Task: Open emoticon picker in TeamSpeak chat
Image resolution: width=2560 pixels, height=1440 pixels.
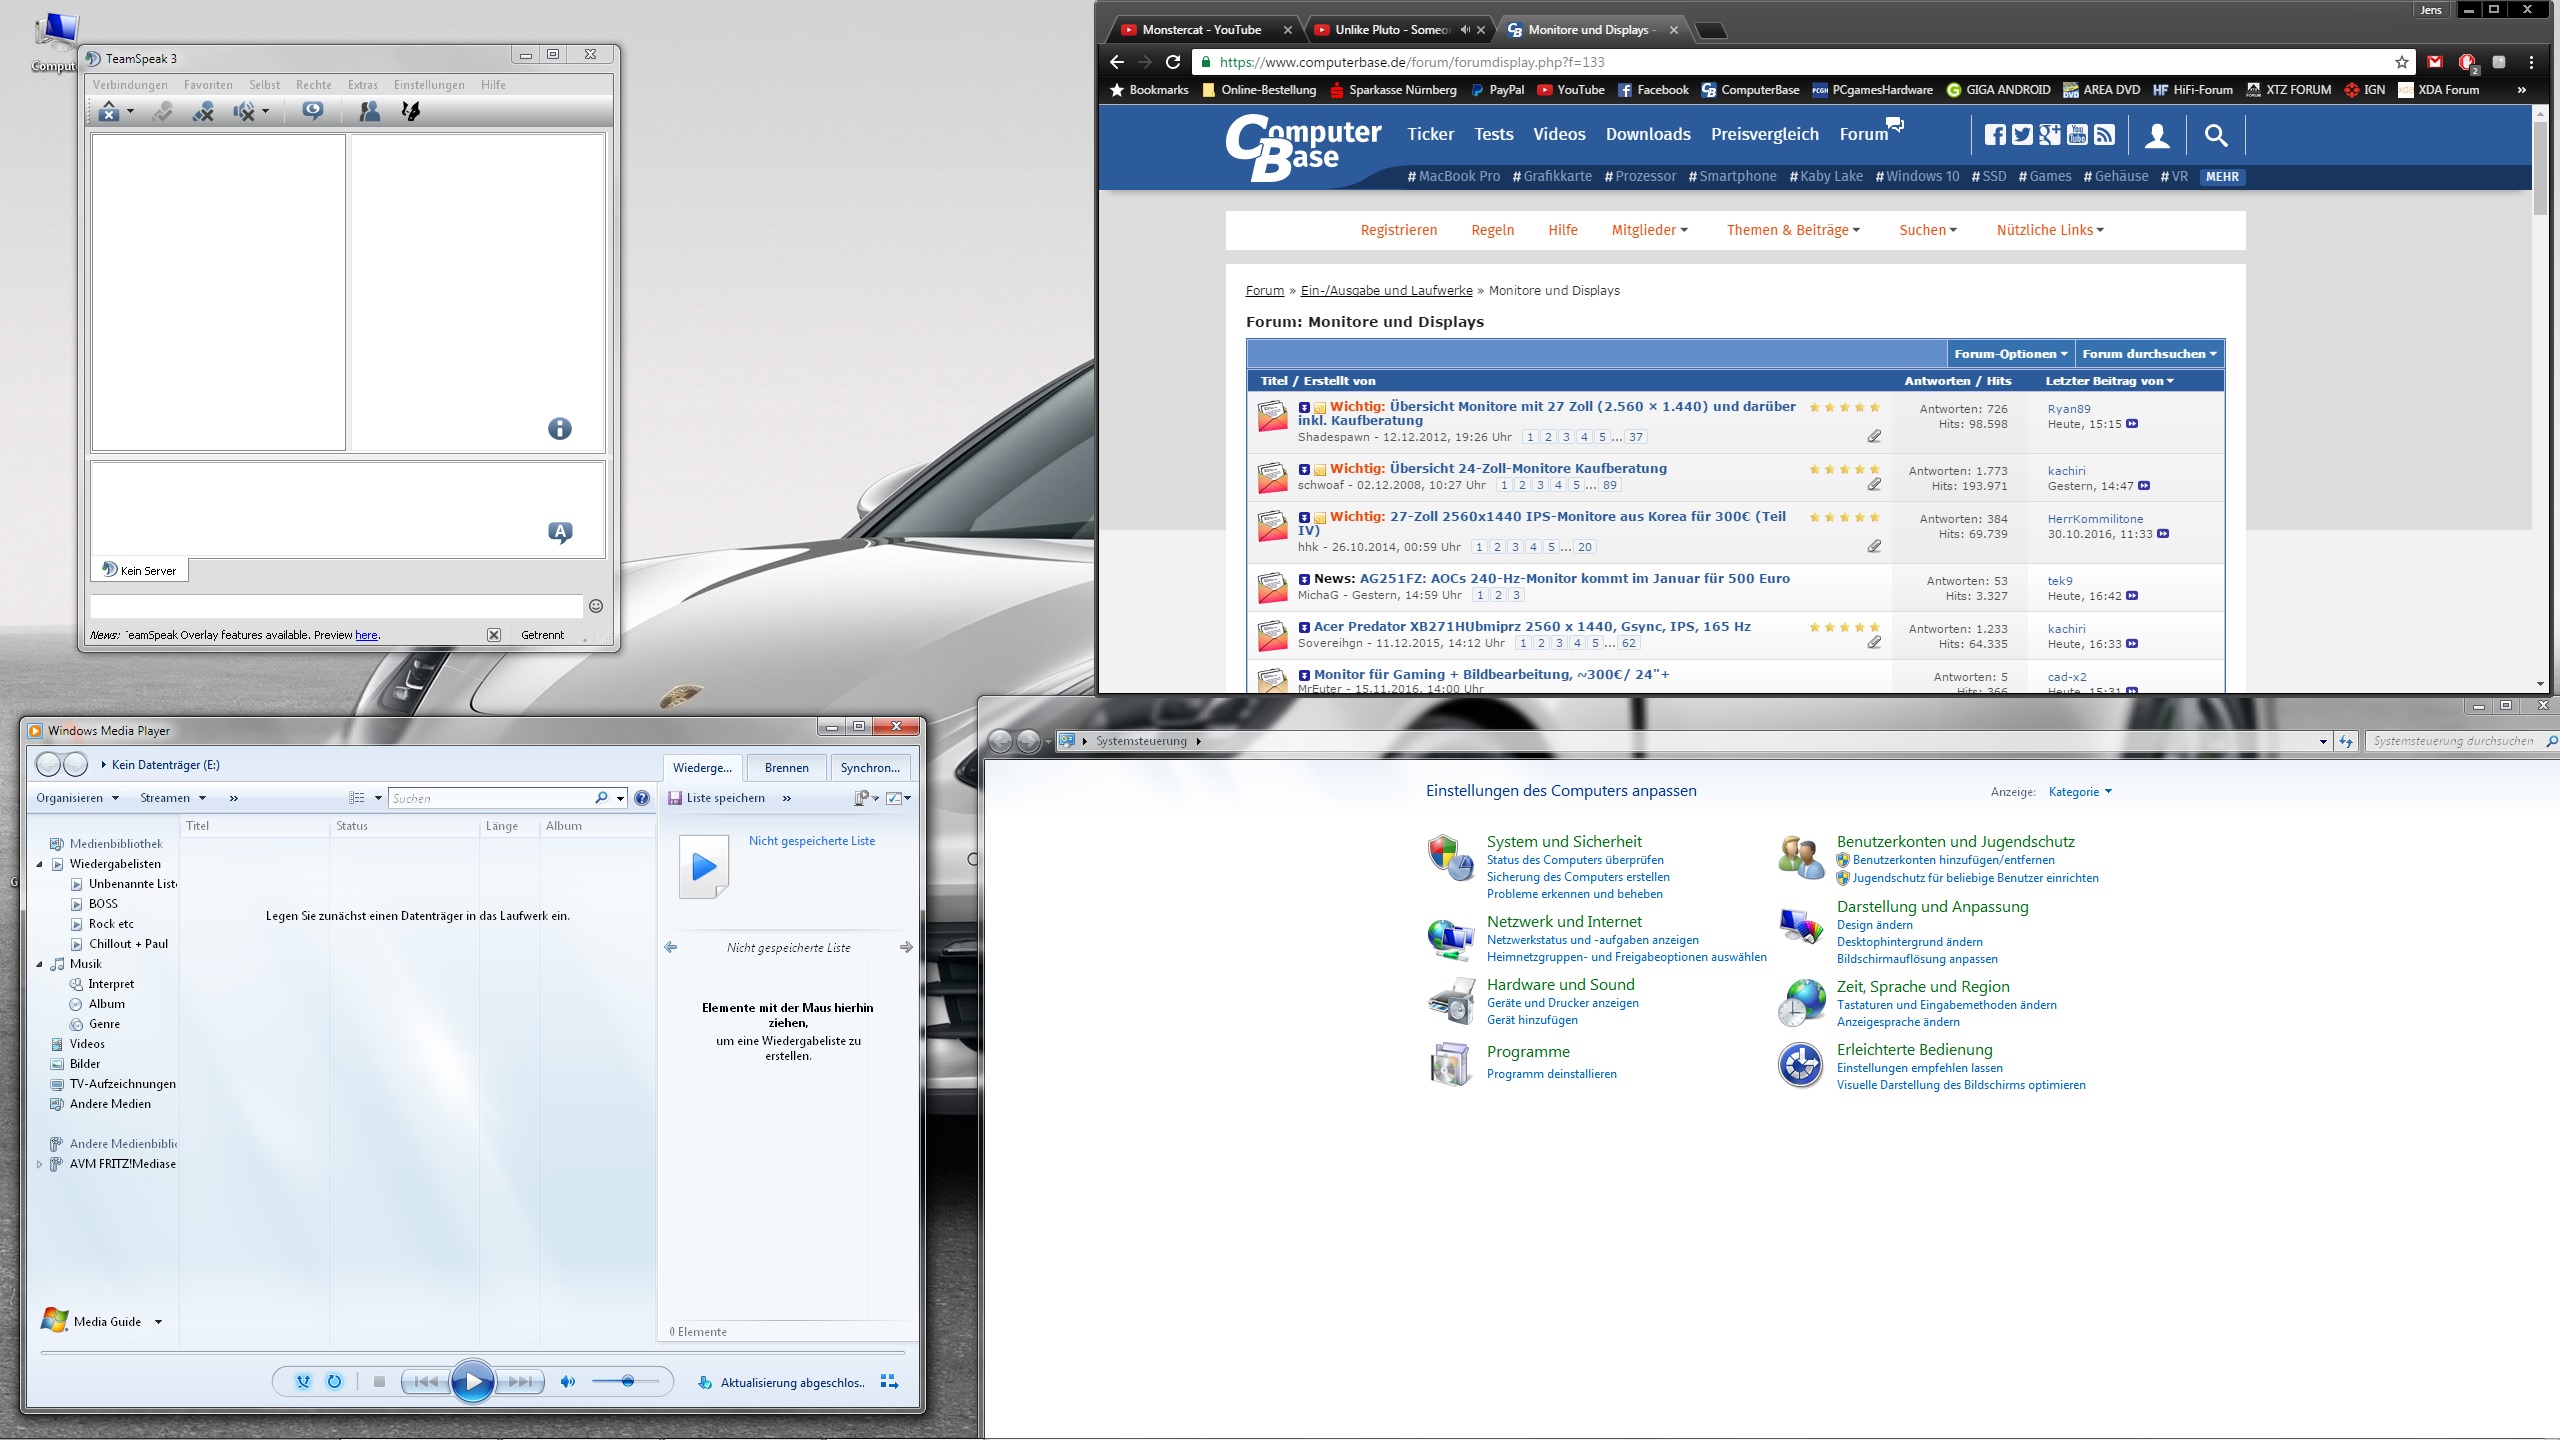Action: tap(596, 606)
